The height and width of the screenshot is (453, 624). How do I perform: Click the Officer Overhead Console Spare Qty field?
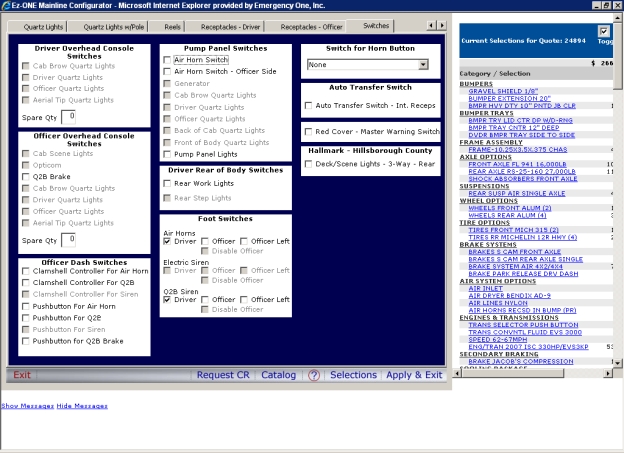[x=68, y=240]
